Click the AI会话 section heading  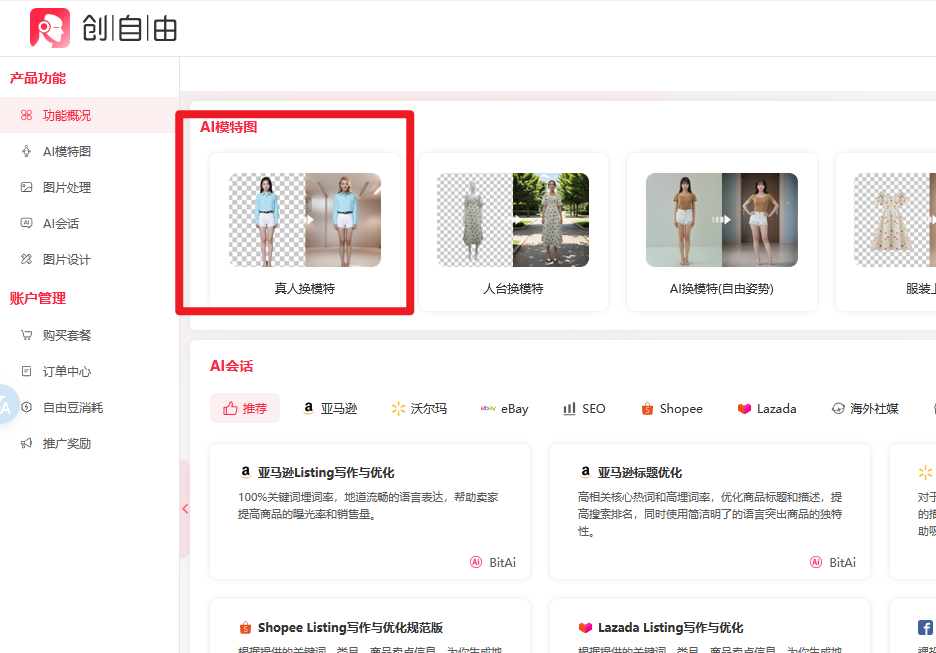click(232, 366)
